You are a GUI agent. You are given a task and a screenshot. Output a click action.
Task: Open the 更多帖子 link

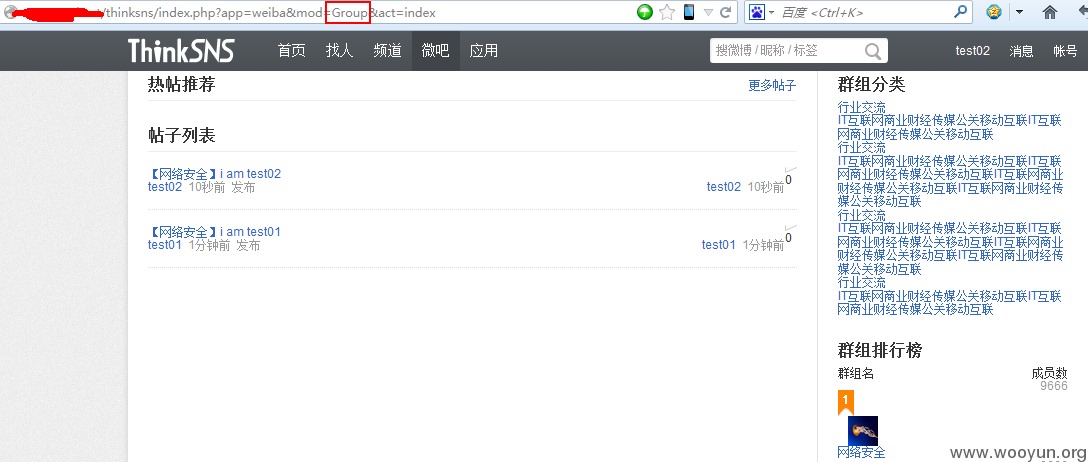click(x=772, y=85)
